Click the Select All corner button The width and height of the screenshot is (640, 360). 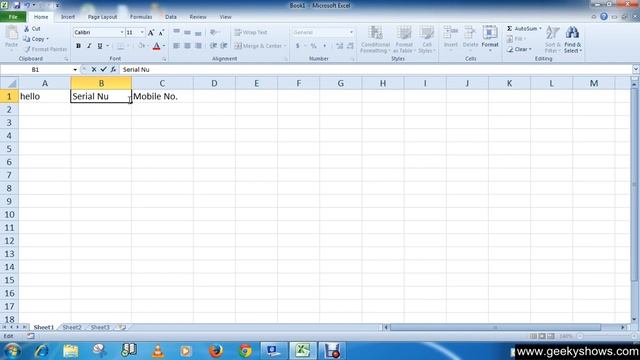pyautogui.click(x=9, y=83)
